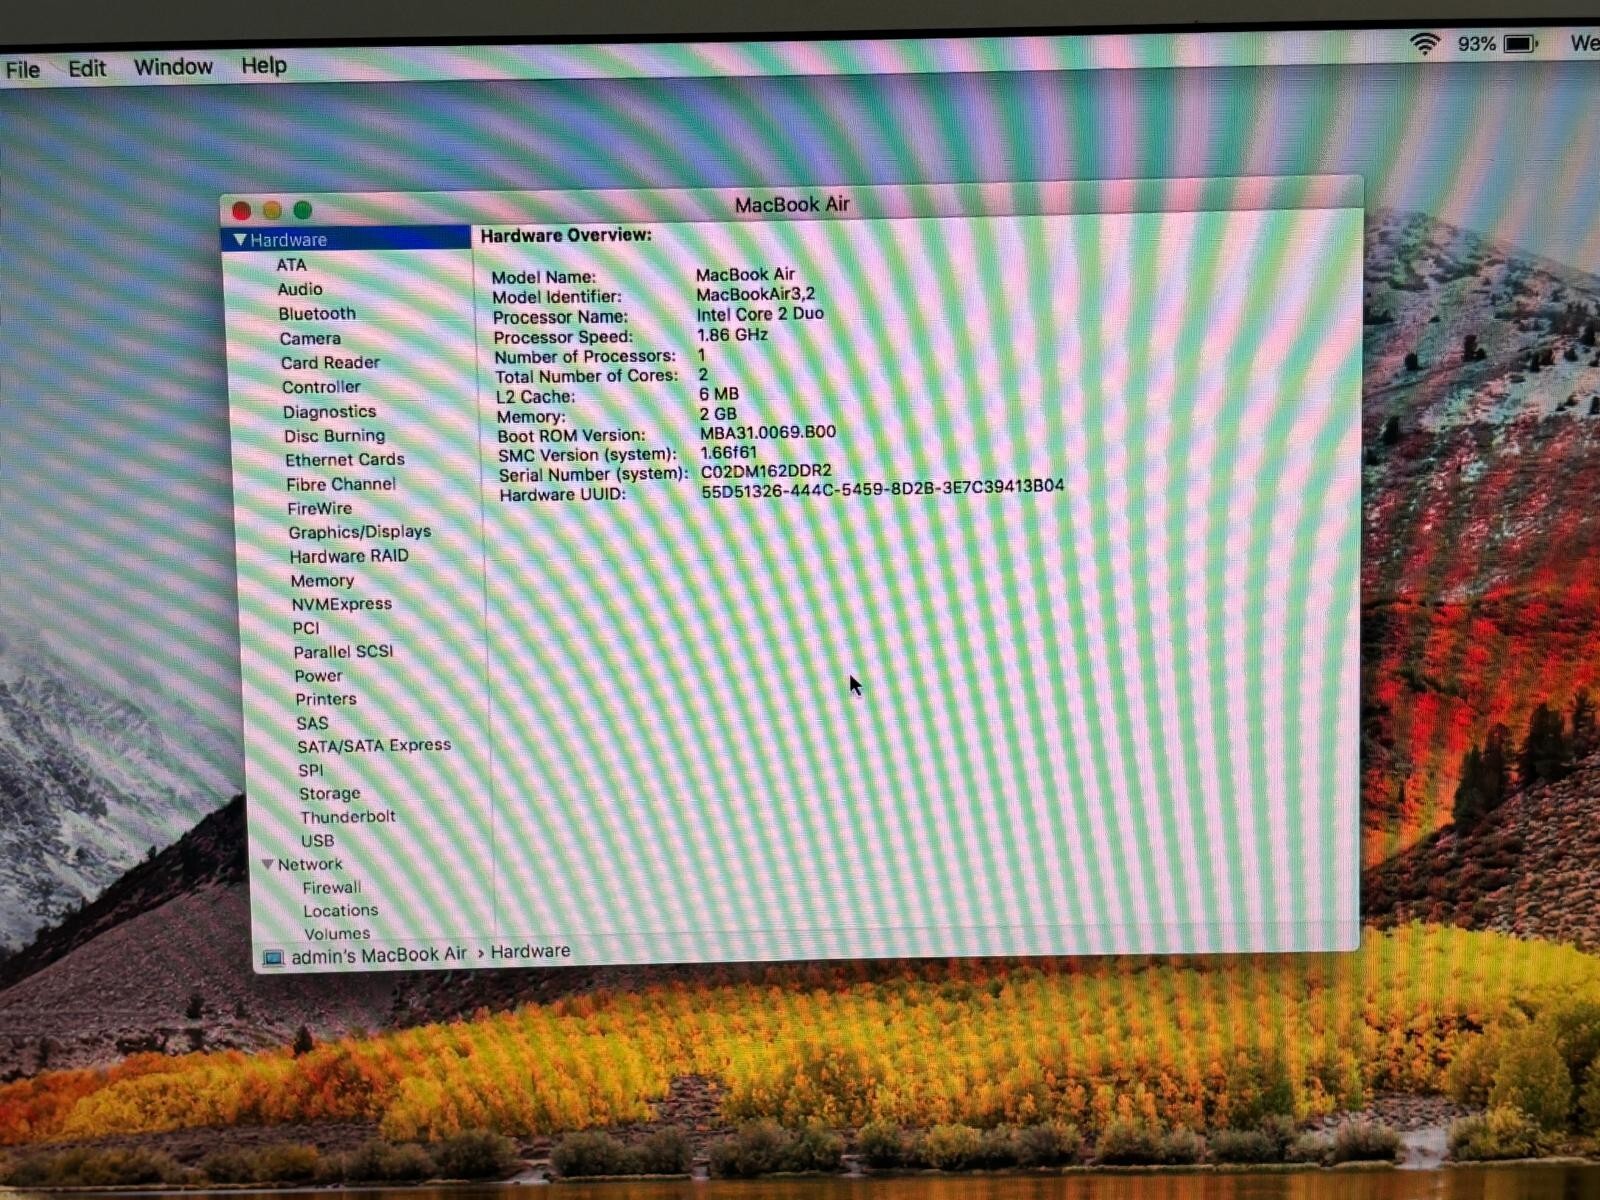Select Volumes under Network
The height and width of the screenshot is (1200, 1600).
[337, 934]
